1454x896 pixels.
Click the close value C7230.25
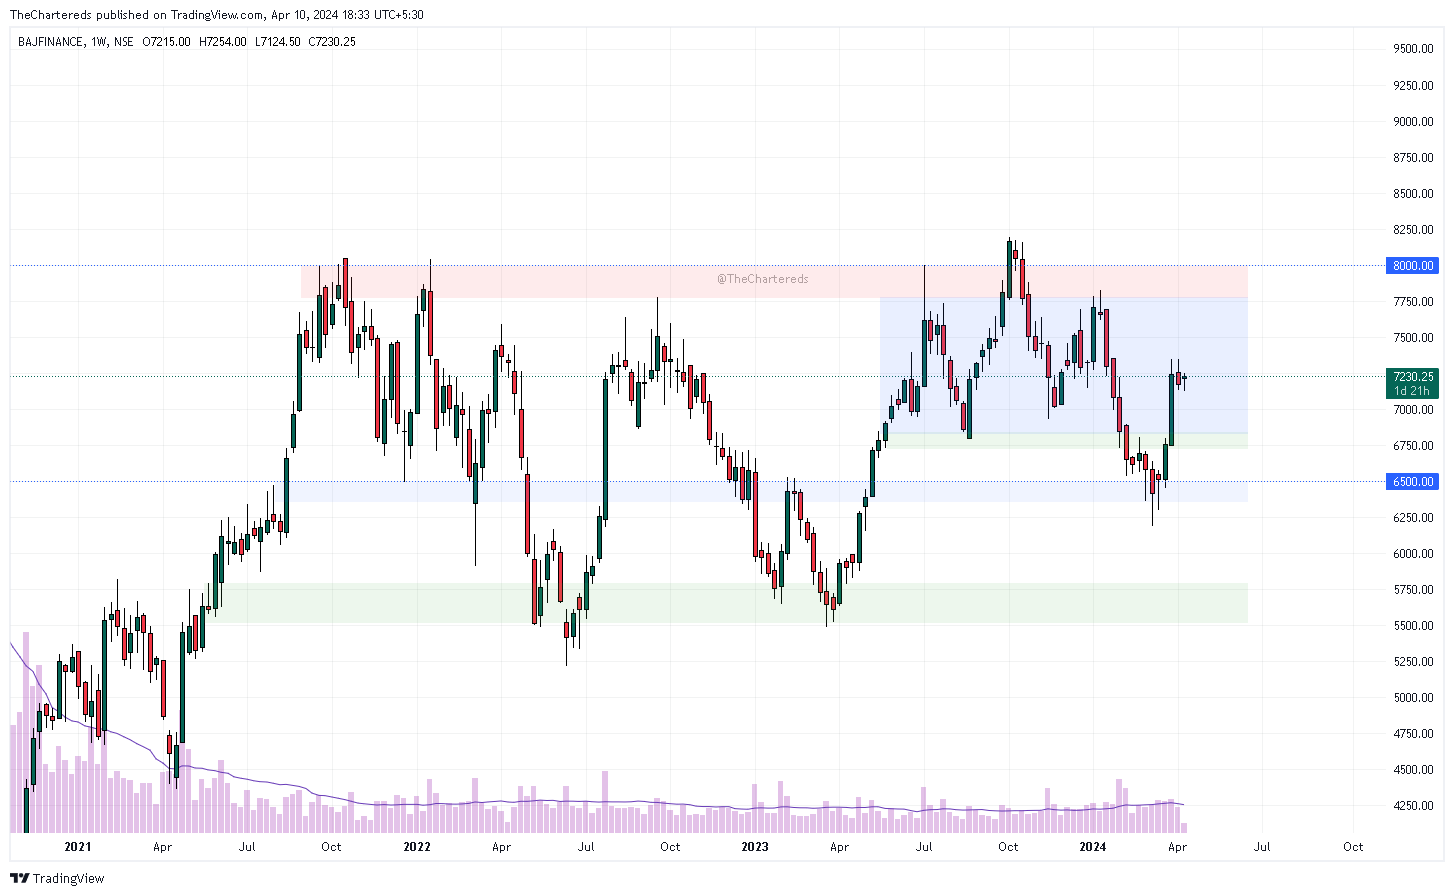tap(332, 42)
